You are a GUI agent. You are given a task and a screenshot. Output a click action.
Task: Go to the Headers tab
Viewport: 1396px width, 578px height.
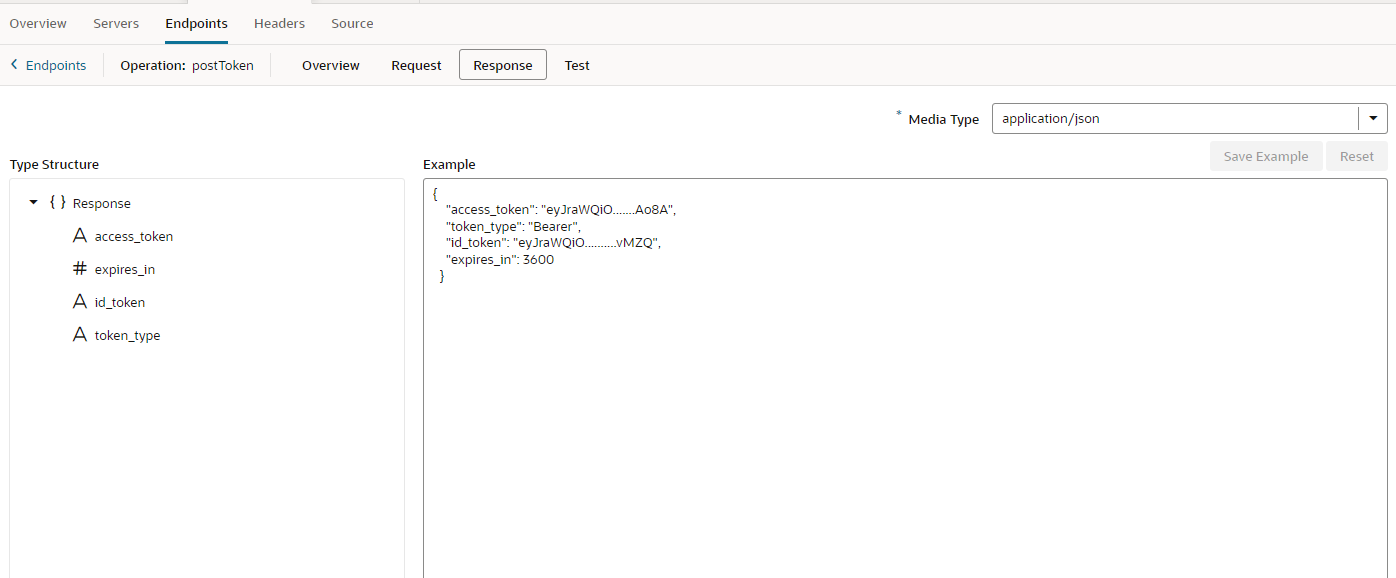(279, 23)
